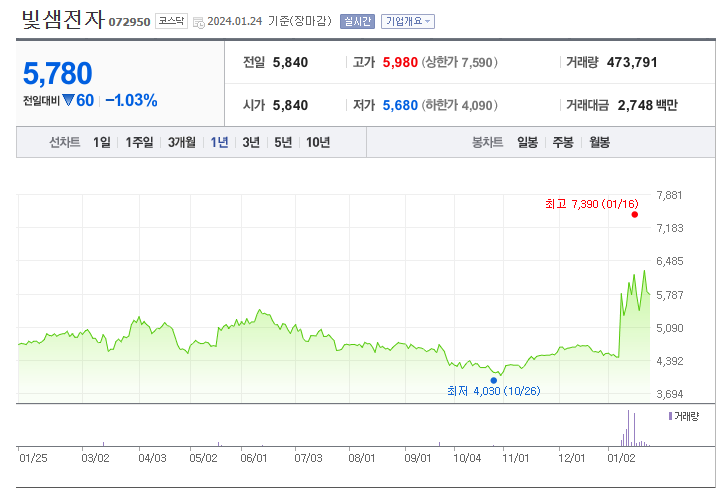Click the 상한가 7,590 text
716x488 pixels.
pos(459,62)
